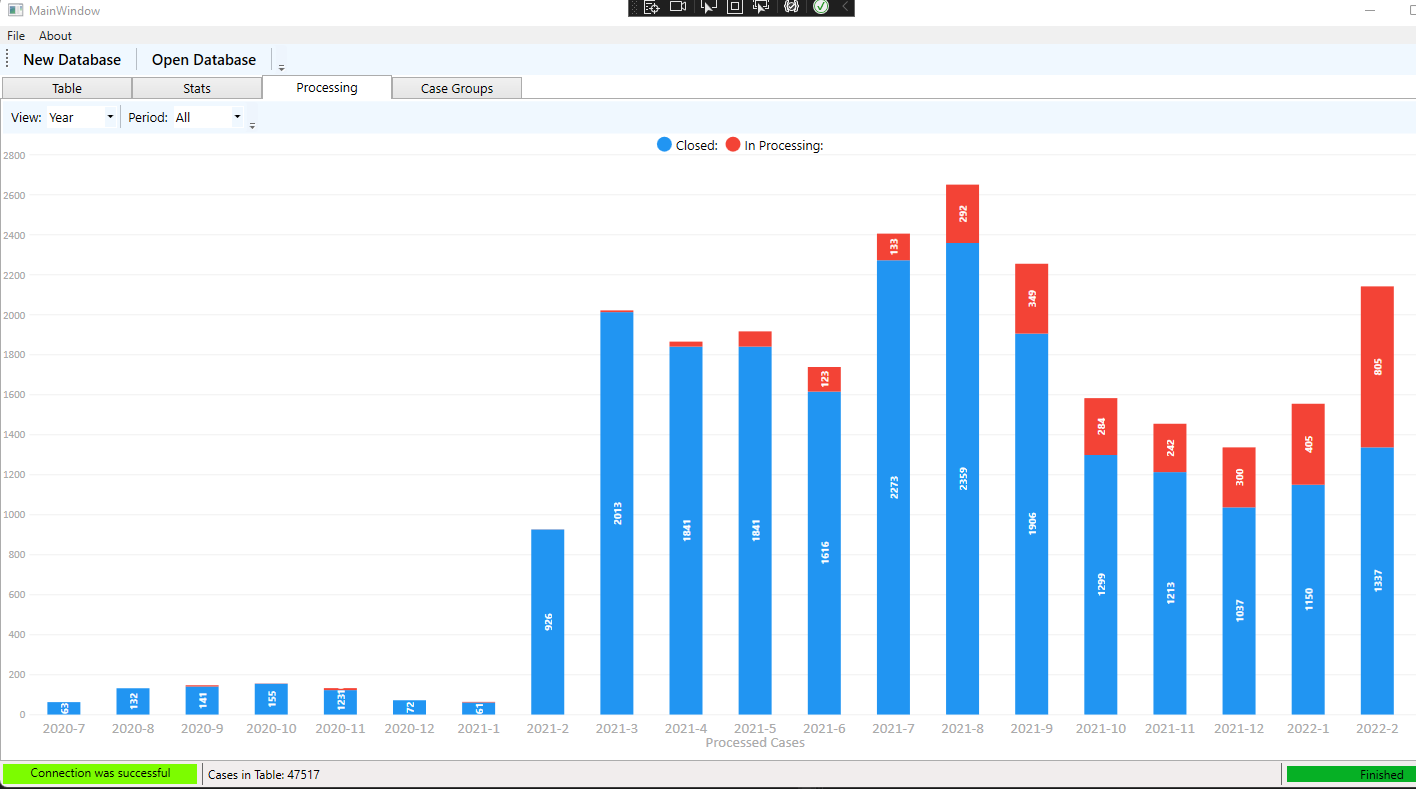Click the track focused element icon
Viewport: 1416px width, 789px height.
coord(760,7)
